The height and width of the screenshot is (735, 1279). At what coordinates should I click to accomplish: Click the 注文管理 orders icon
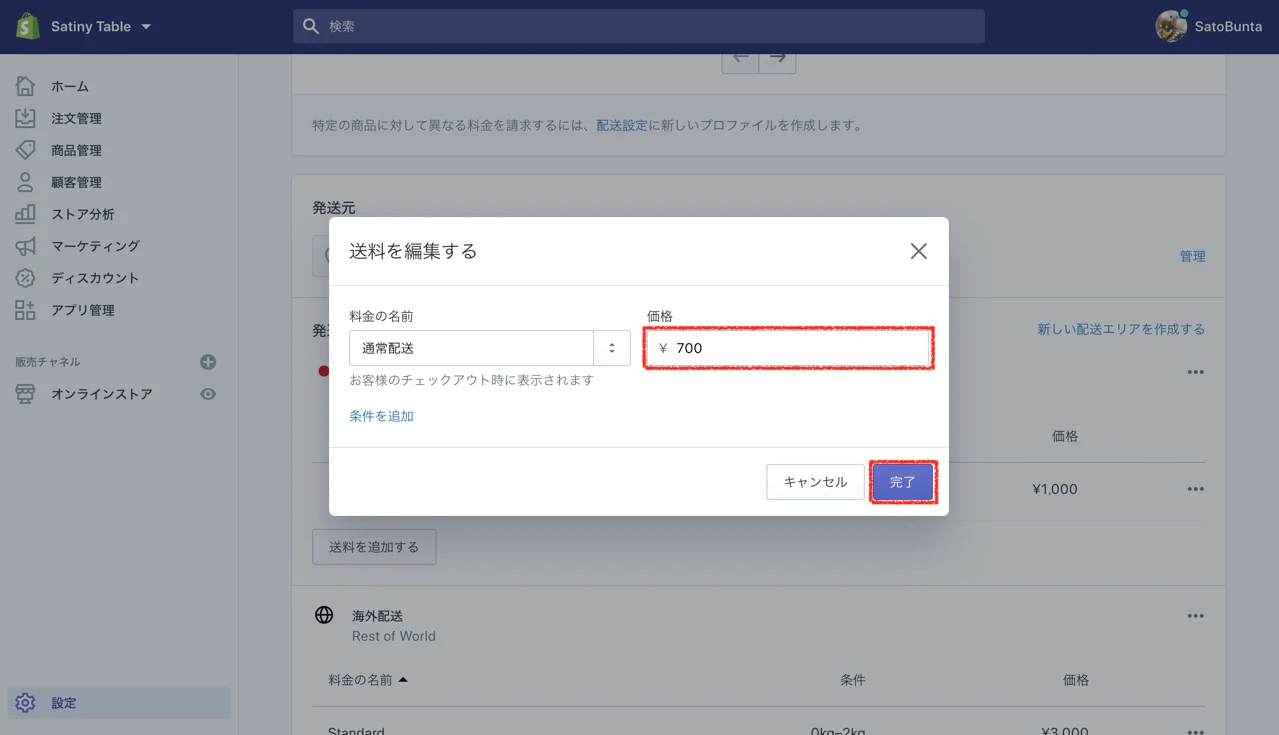tap(25, 118)
